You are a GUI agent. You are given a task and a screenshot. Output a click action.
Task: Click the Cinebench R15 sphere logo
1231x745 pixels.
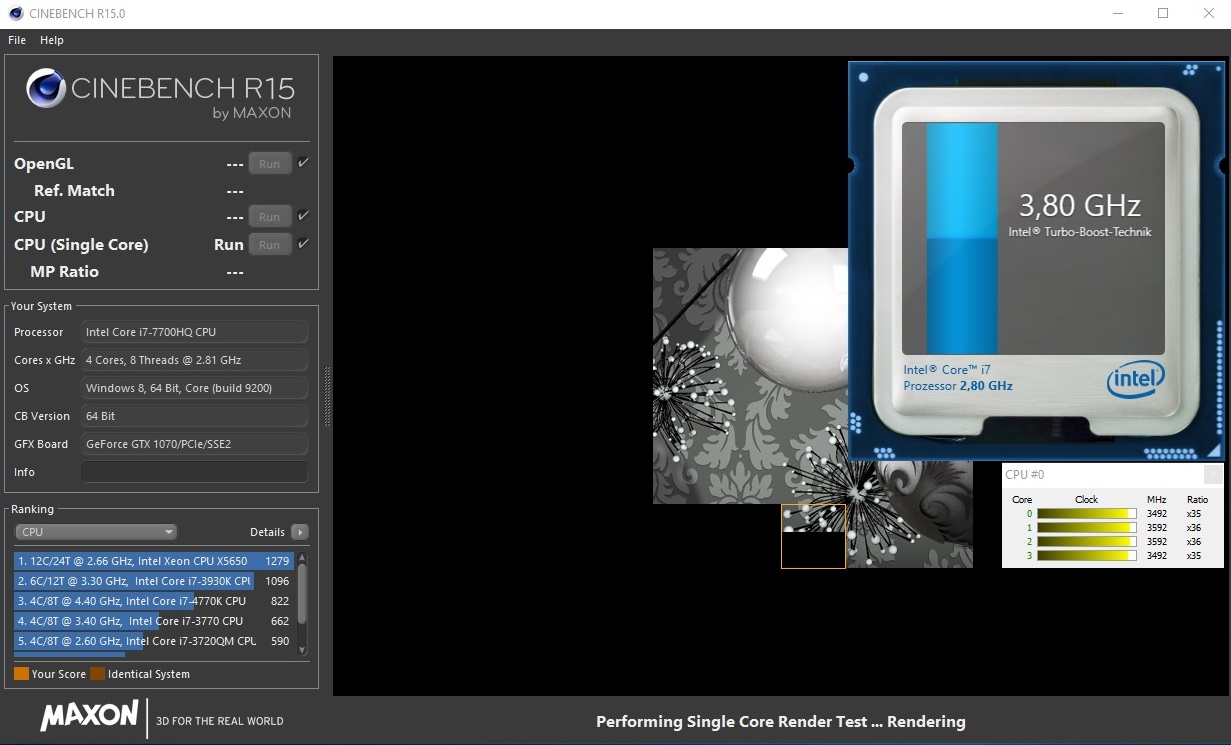click(x=47, y=89)
